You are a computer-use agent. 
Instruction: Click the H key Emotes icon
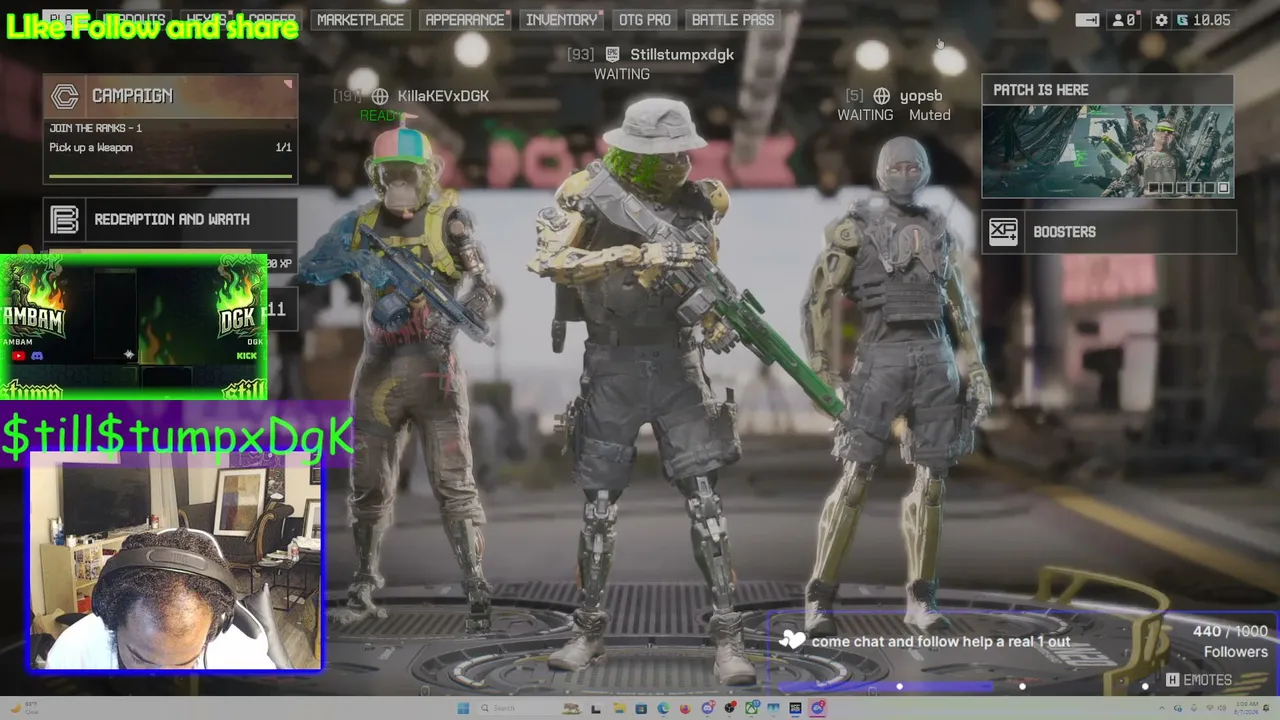tap(1172, 680)
